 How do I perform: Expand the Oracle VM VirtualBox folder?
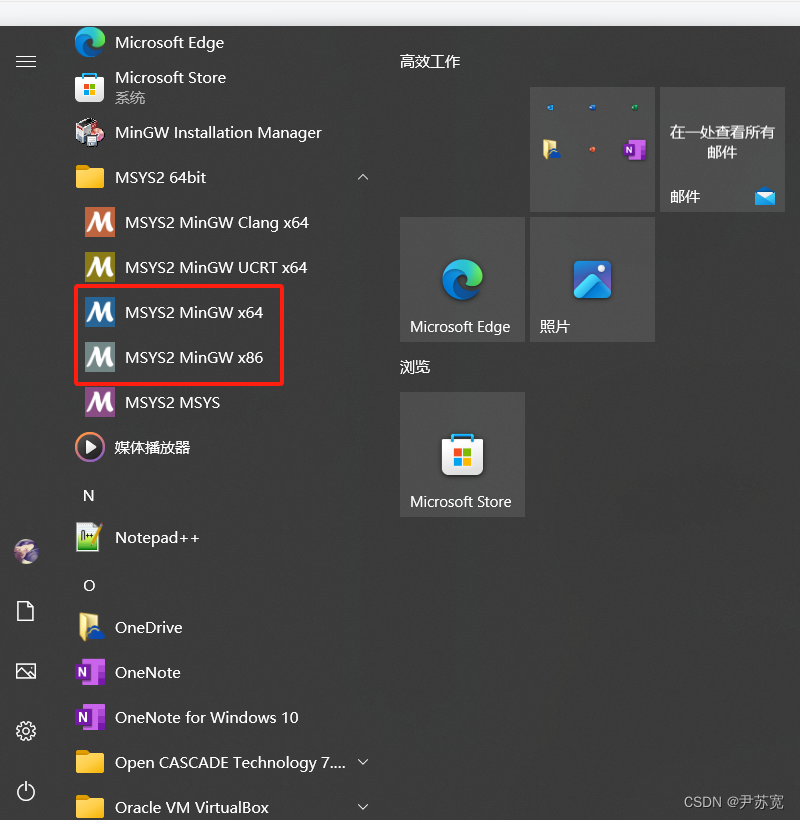coord(362,806)
